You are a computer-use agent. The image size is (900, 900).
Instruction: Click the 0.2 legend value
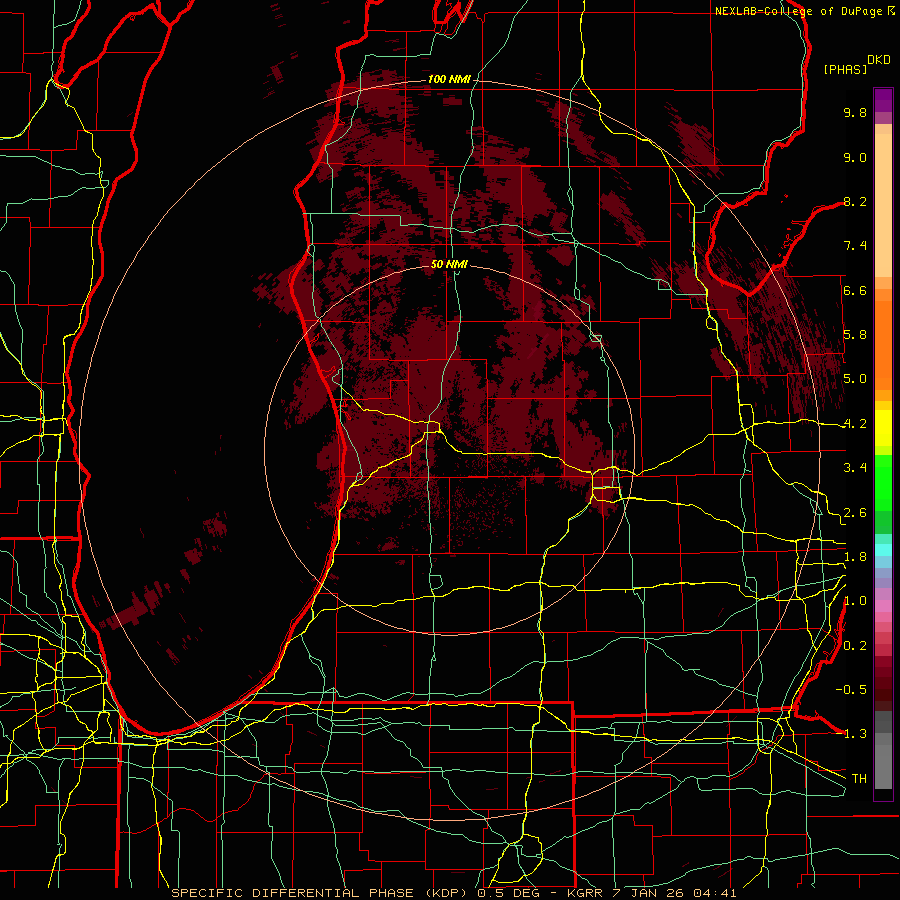(x=855, y=646)
